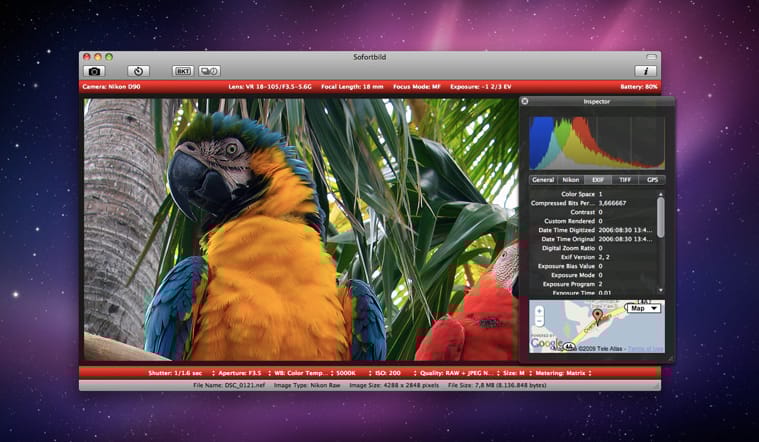Screen dimensions: 759x442
Task: Select the Date Time Digitized row
Action: 593,230
